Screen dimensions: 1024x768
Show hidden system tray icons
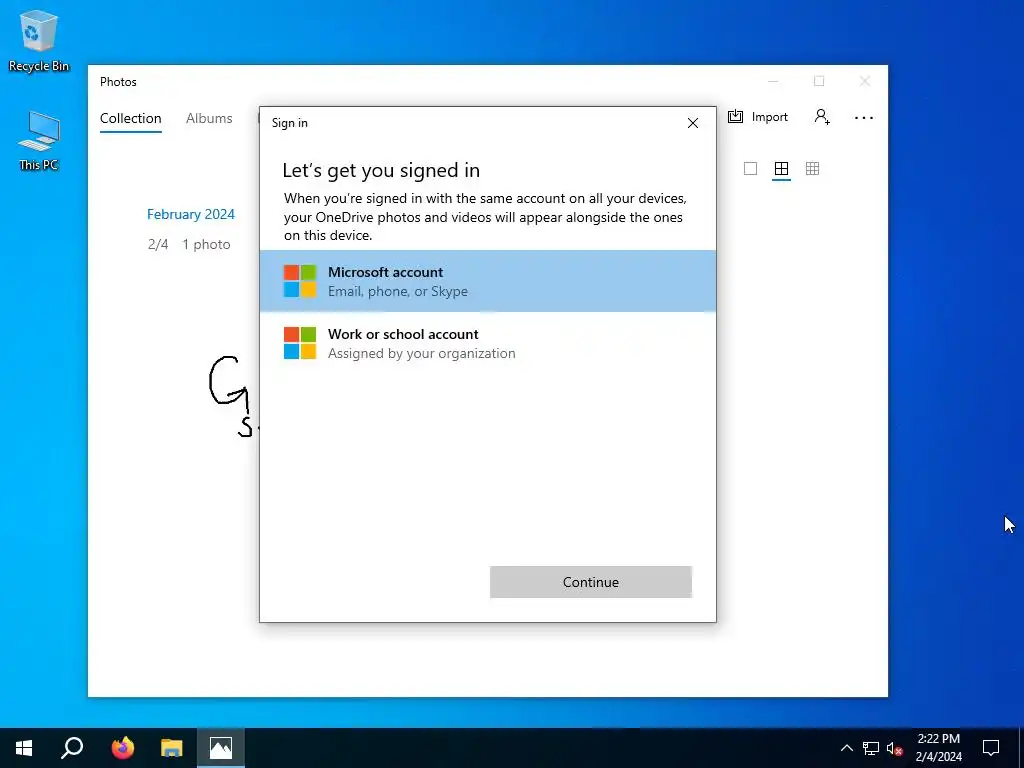click(x=846, y=748)
